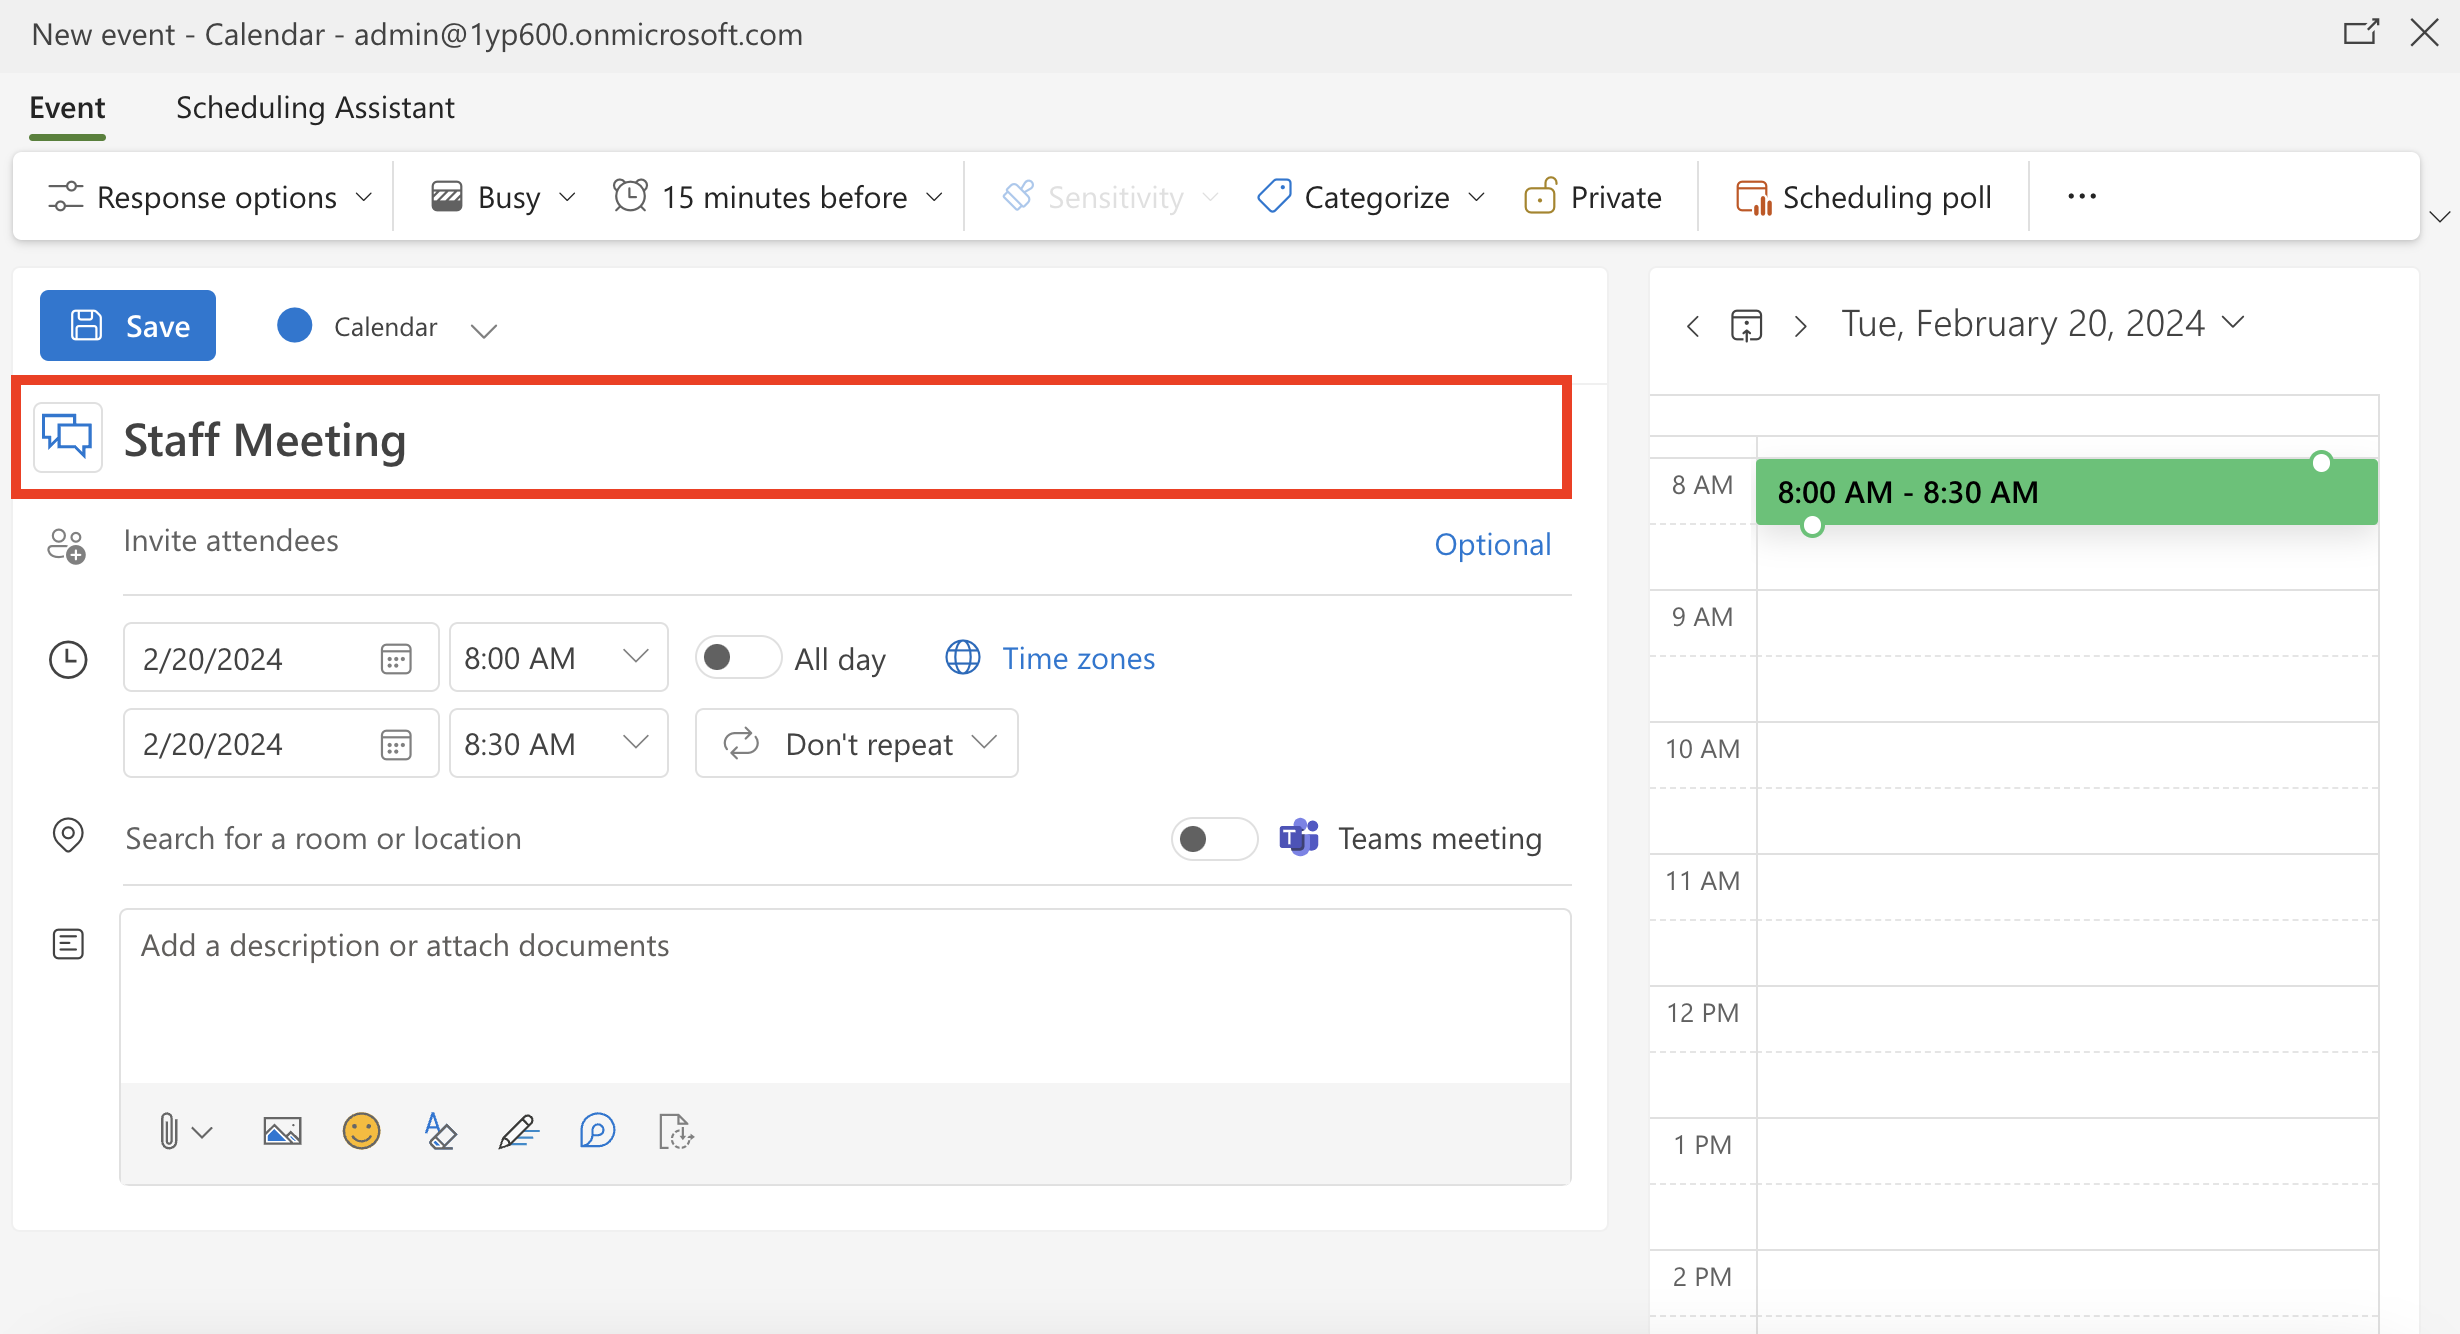Click the go to today calendar icon
Screen dimensions: 2460x1334
(1746, 326)
